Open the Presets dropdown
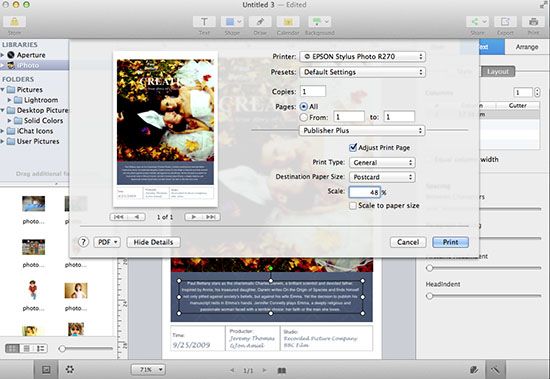 [x=363, y=72]
